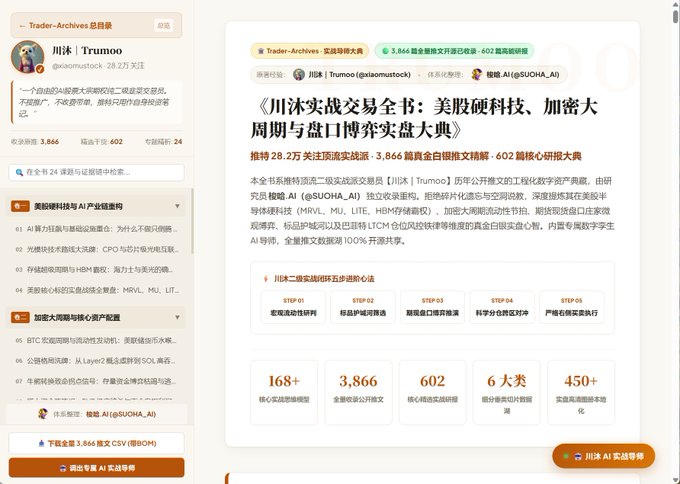The height and width of the screenshot is (484, 680).
Task: Open the 川沐 Trumoo profile avatar
Action: coord(27,57)
